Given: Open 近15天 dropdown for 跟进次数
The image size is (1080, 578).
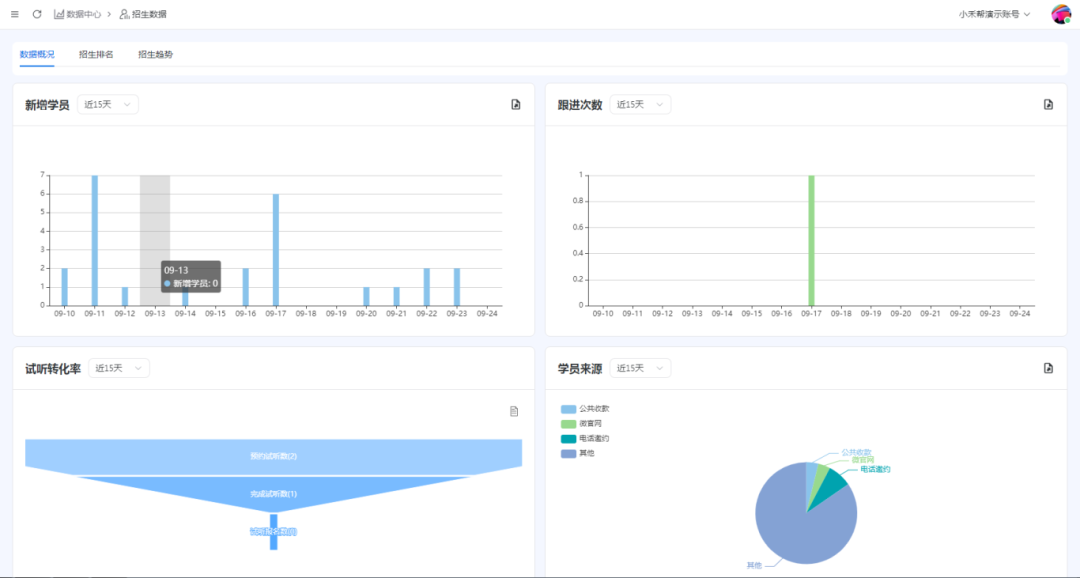Looking at the screenshot, I should [640, 105].
